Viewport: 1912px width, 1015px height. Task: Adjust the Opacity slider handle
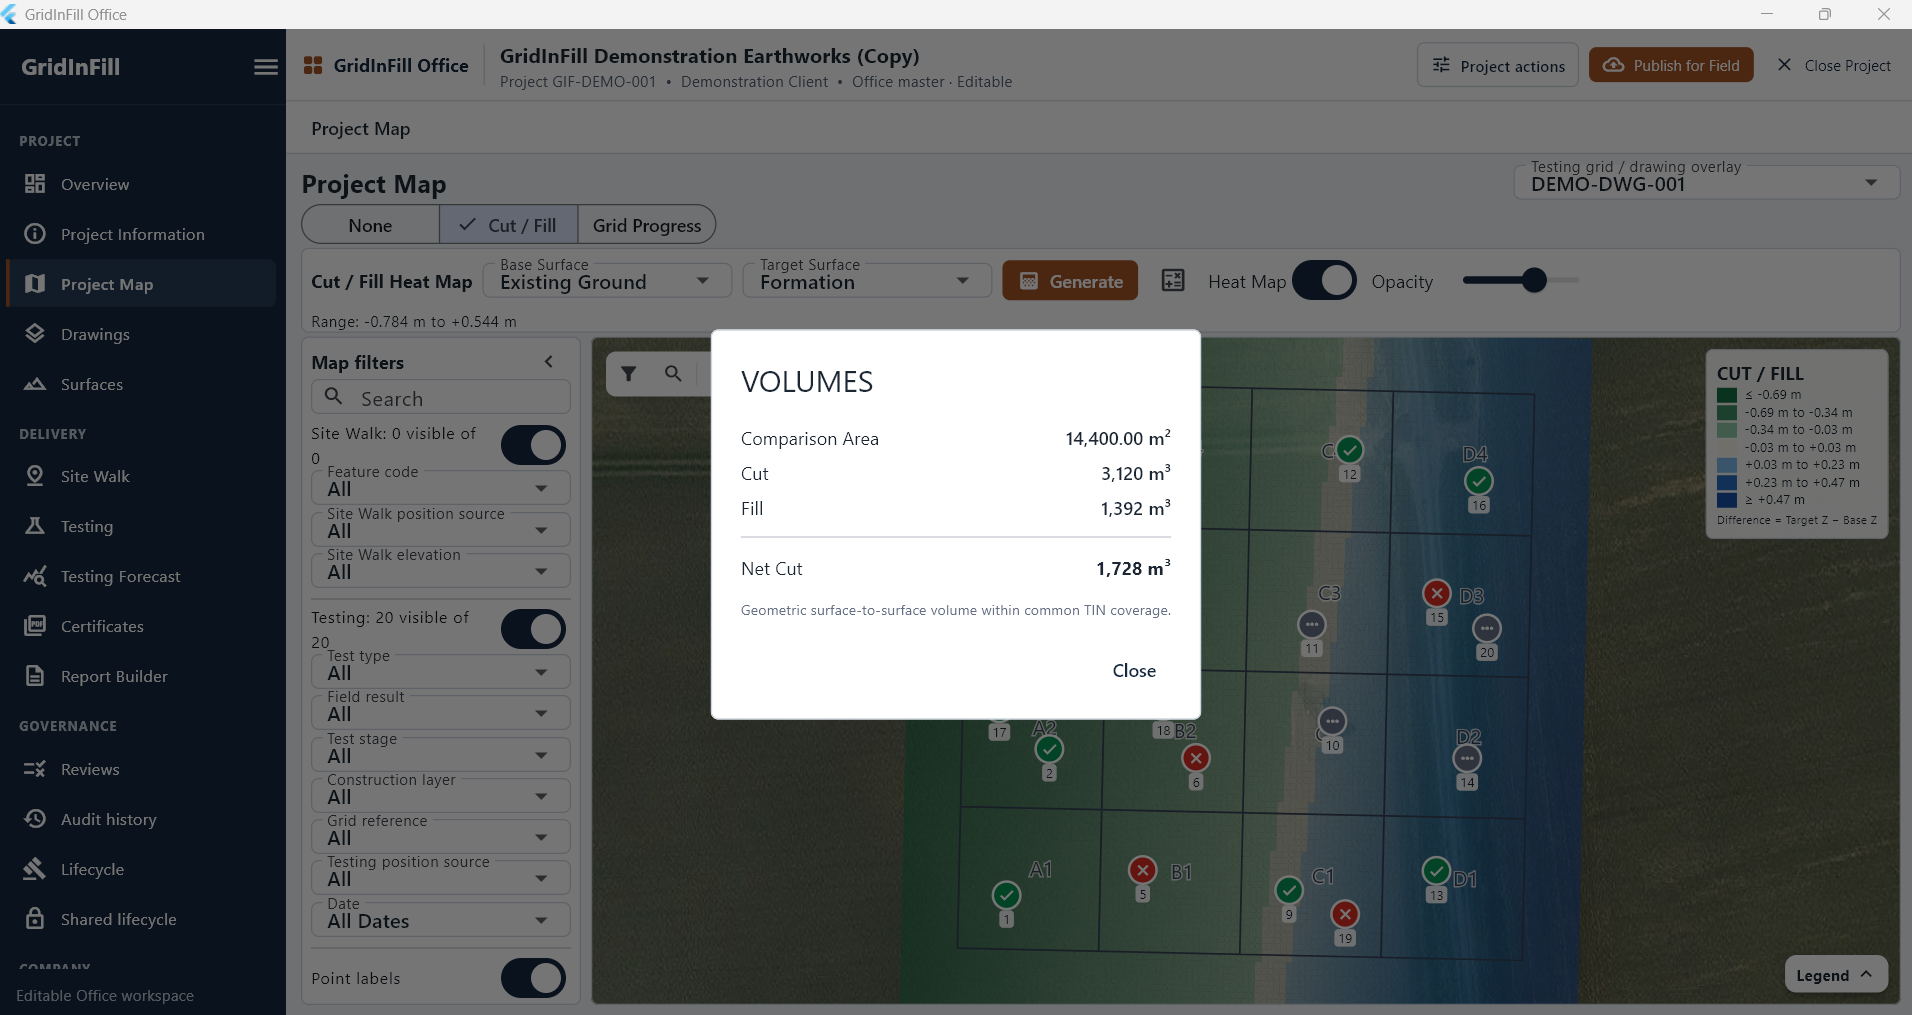pyautogui.click(x=1534, y=281)
